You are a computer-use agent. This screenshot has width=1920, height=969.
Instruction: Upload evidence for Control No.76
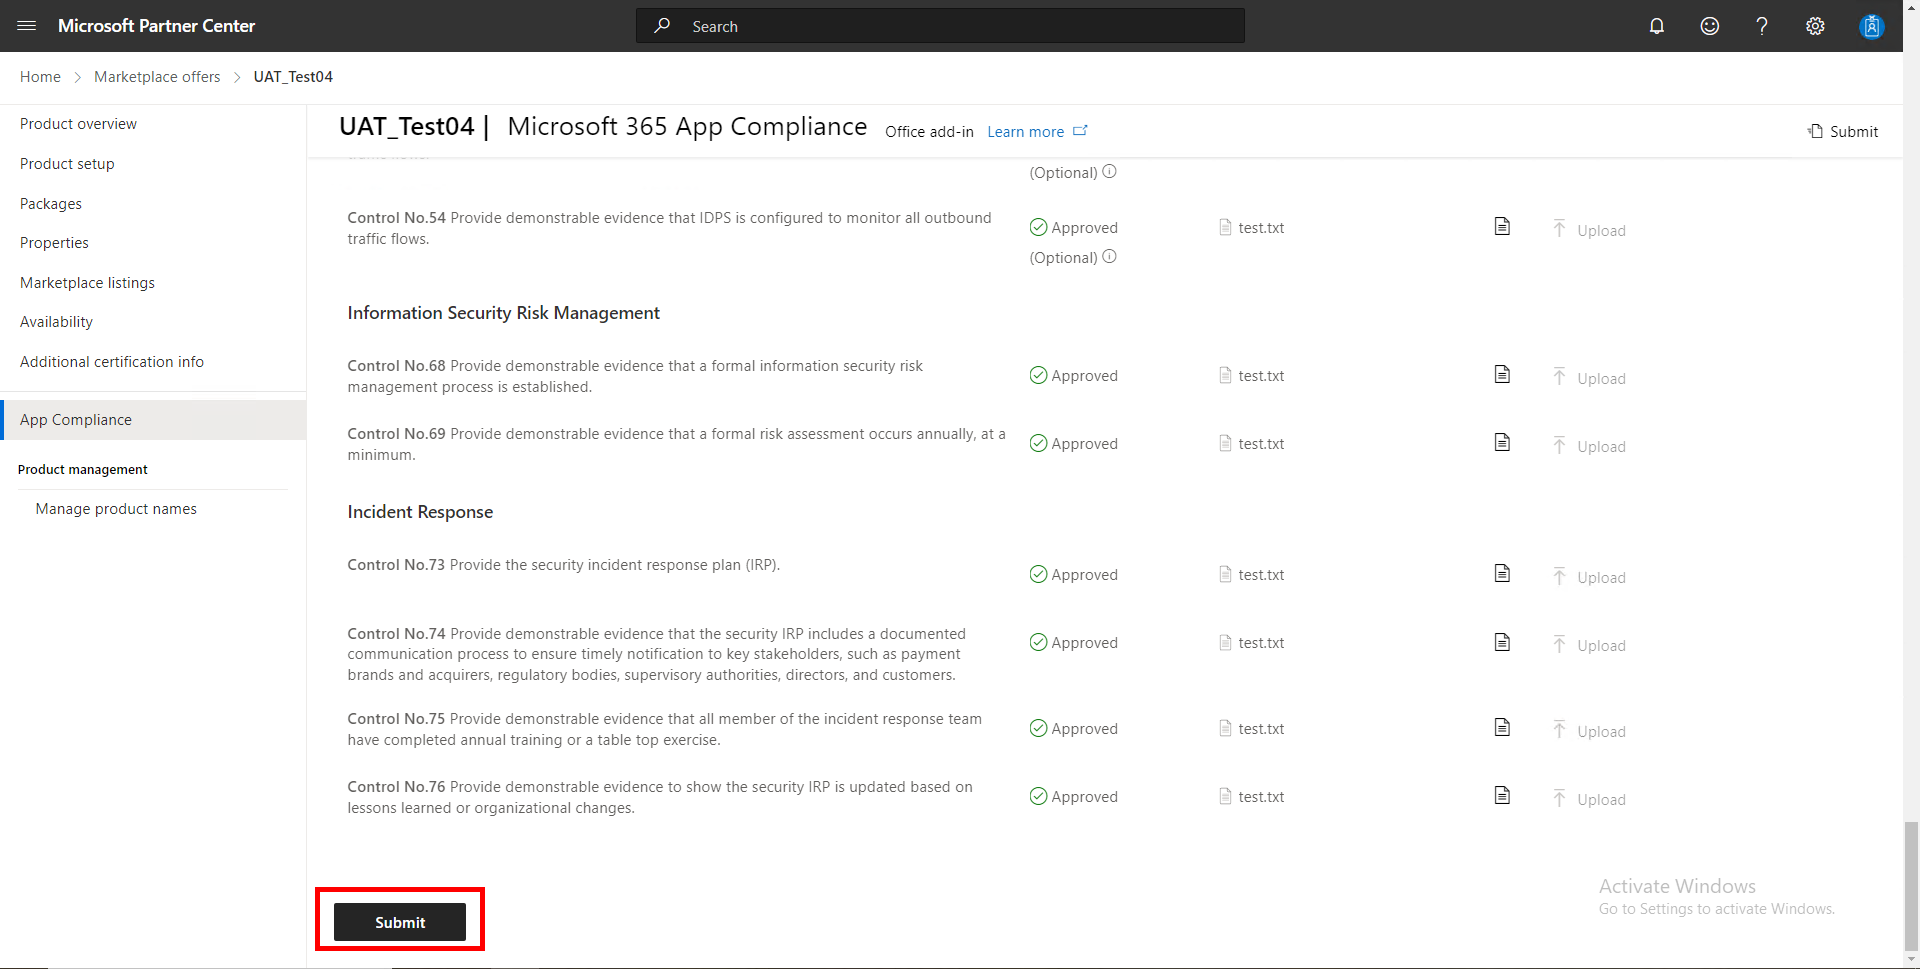pyautogui.click(x=1589, y=799)
